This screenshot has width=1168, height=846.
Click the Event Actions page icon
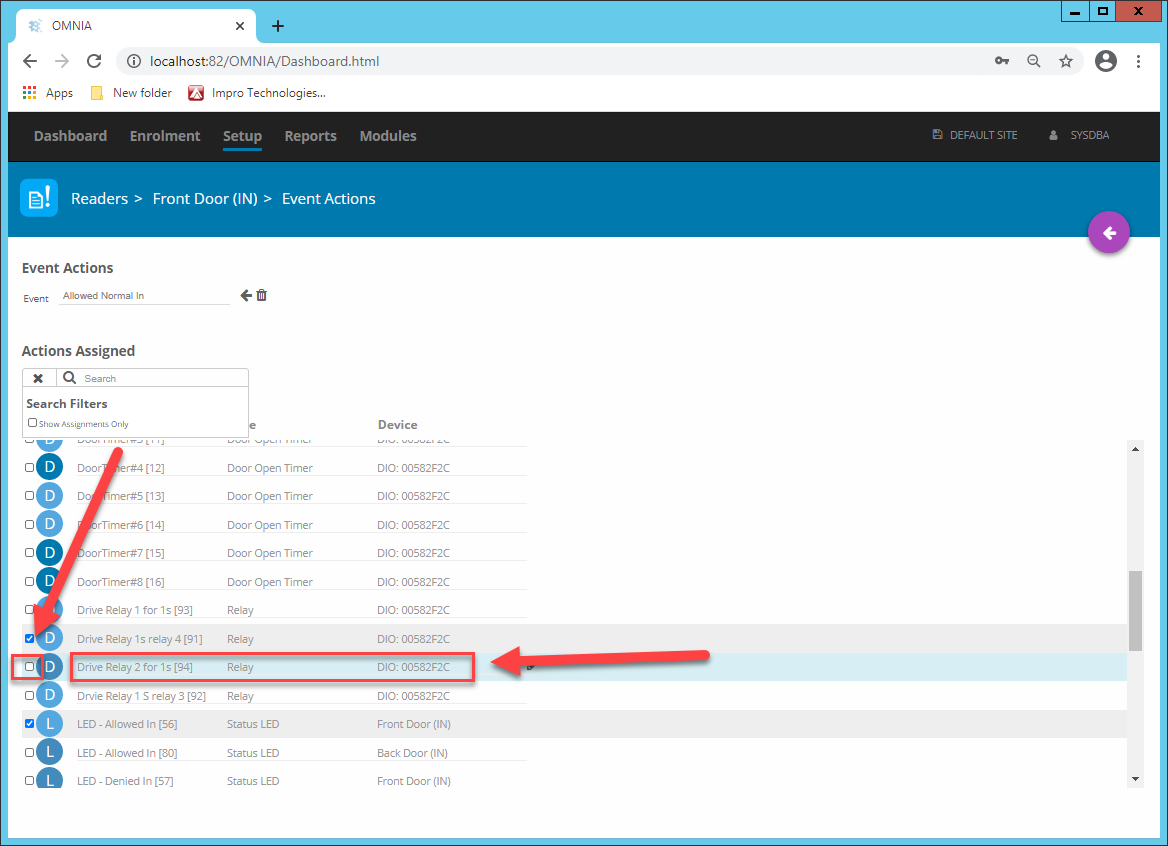coord(39,198)
